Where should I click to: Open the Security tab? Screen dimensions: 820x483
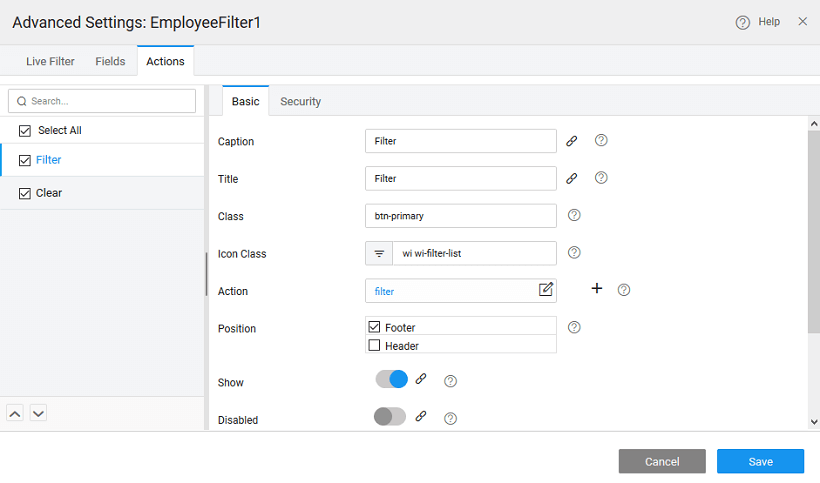click(300, 101)
